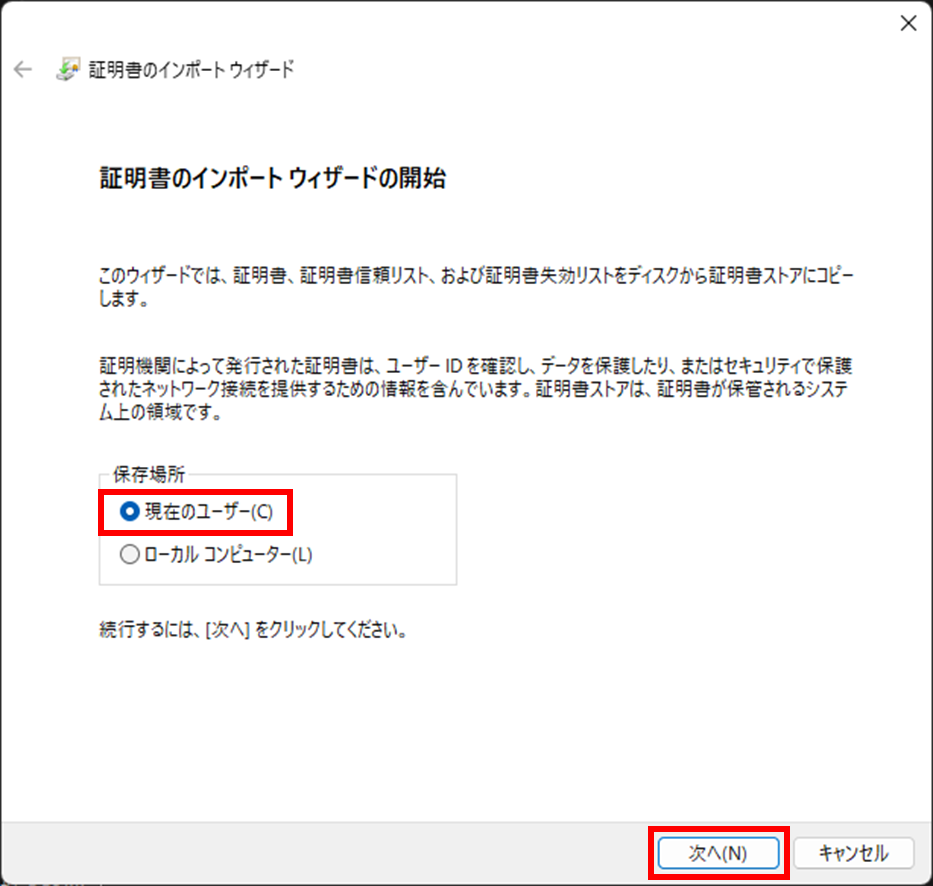933x886 pixels.
Task: Select the 現在のユーザー(C) radio button
Action: pyautogui.click(x=129, y=512)
